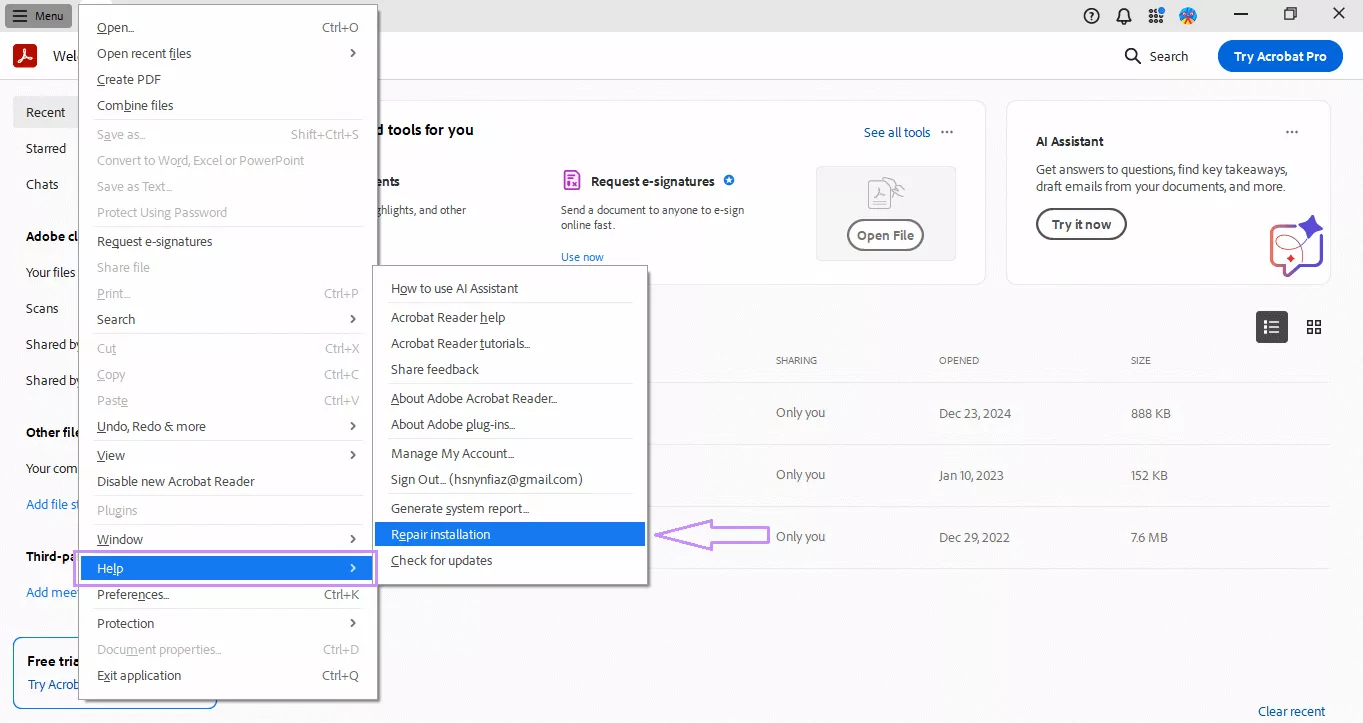Screen dimensions: 1363x723
Task: Select Scans in the sidebar
Action: pyautogui.click(x=42, y=308)
